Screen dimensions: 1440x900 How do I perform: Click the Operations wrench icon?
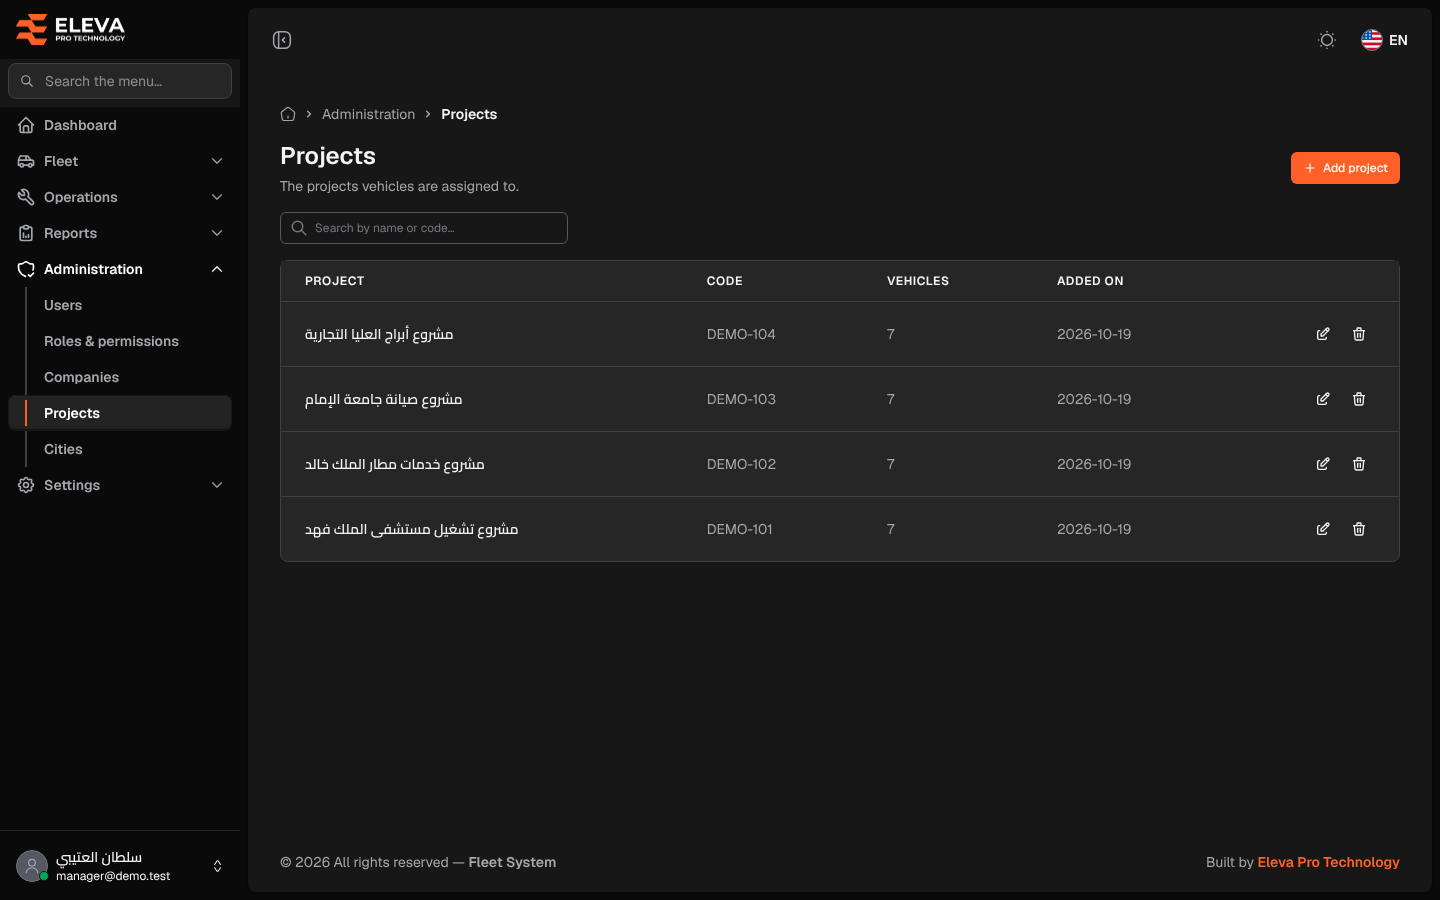[x=26, y=197]
